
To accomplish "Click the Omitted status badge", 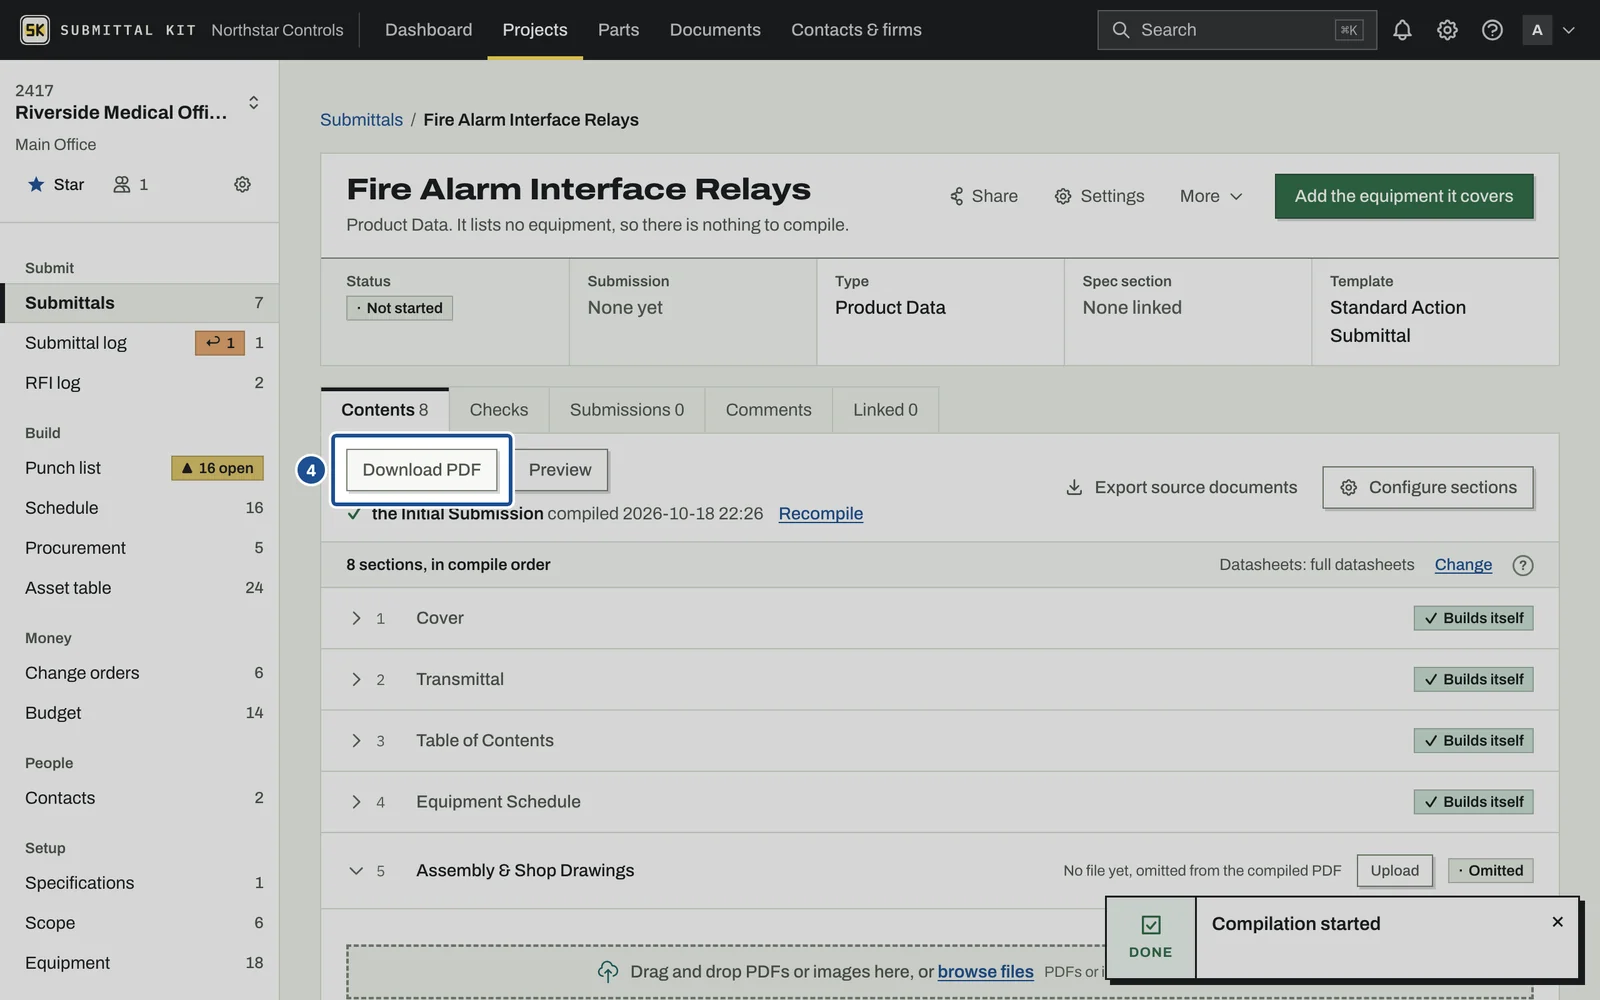I will click(x=1490, y=871).
